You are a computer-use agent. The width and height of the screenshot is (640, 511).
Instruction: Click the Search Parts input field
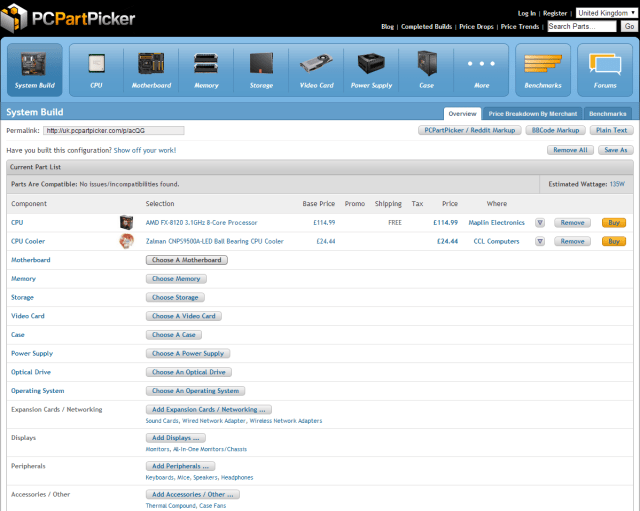tap(582, 27)
